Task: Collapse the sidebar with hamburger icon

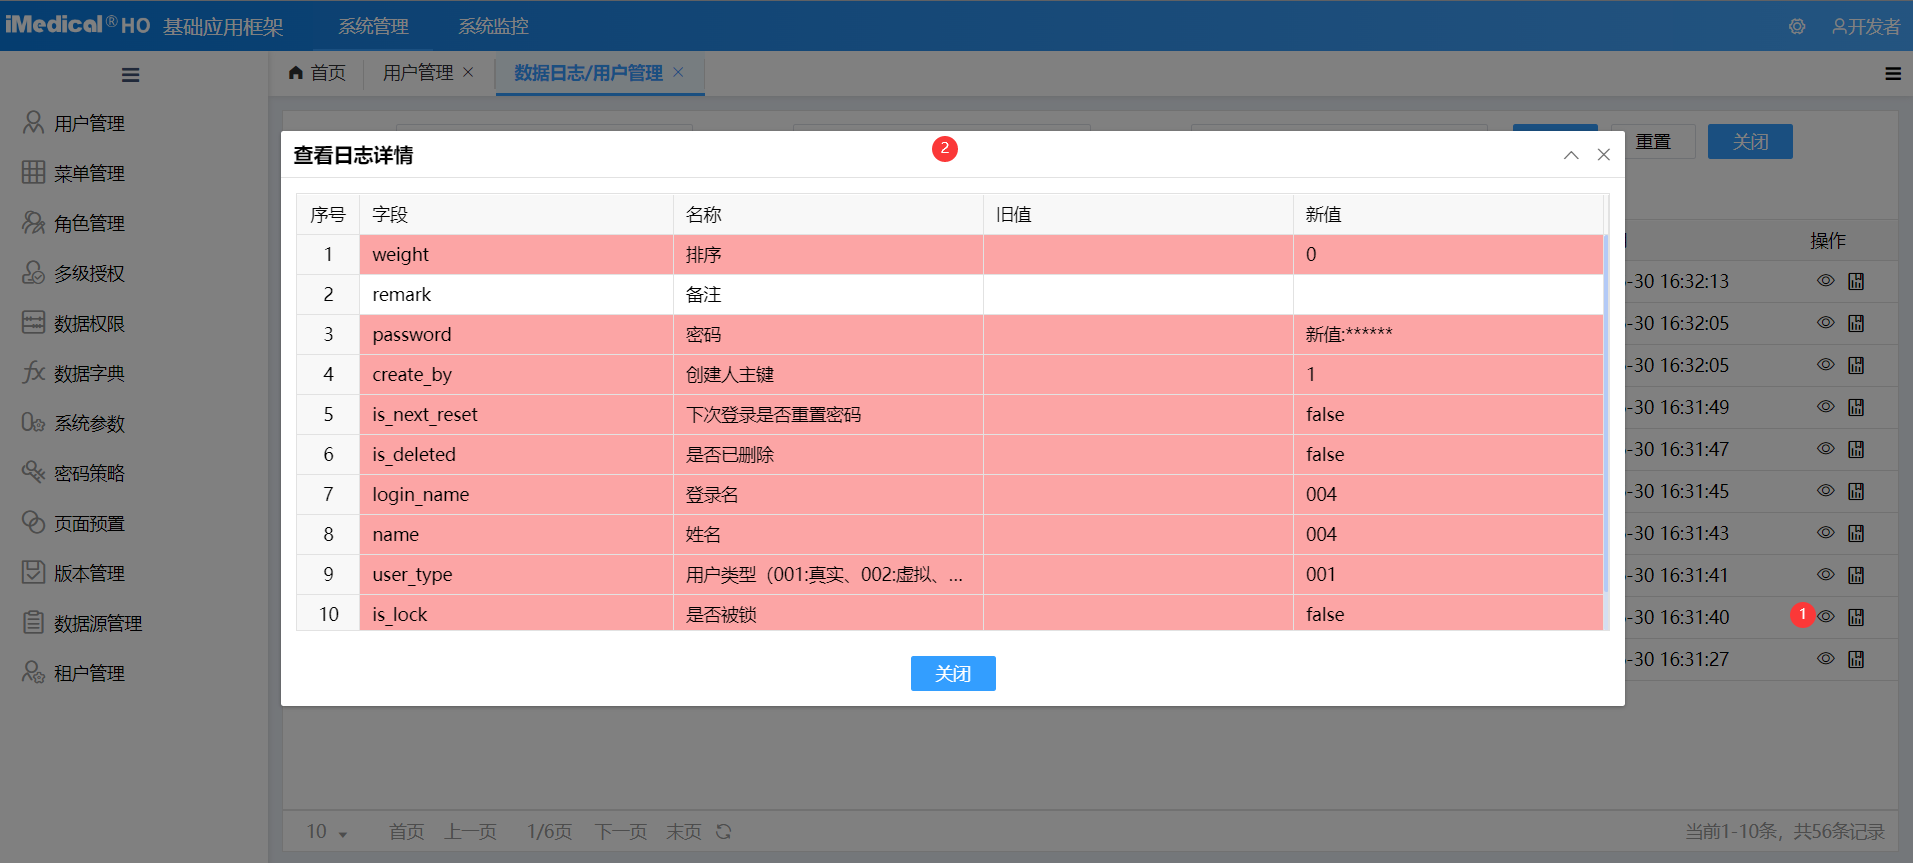Action: pyautogui.click(x=131, y=75)
